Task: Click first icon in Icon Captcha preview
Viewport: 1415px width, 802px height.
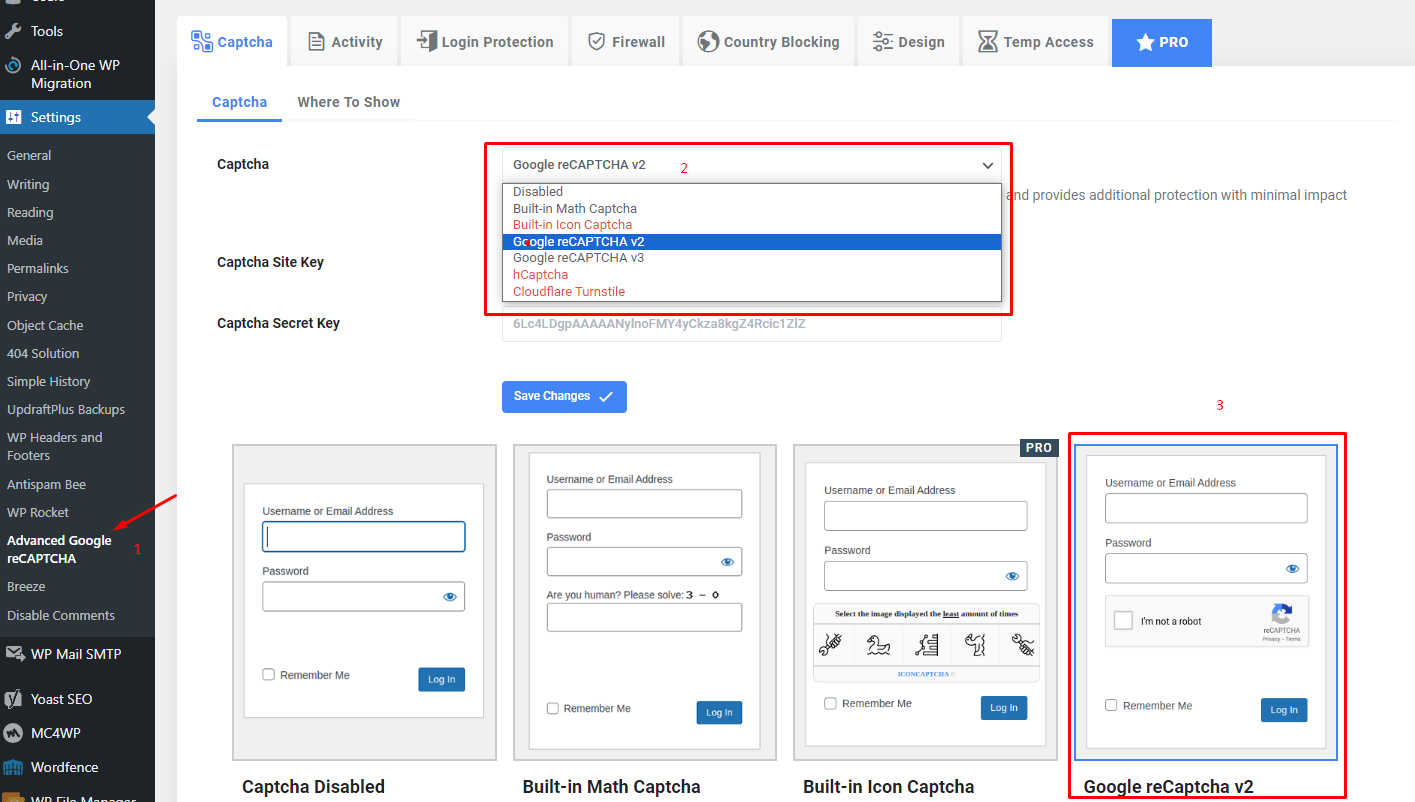Action: pyautogui.click(x=830, y=644)
